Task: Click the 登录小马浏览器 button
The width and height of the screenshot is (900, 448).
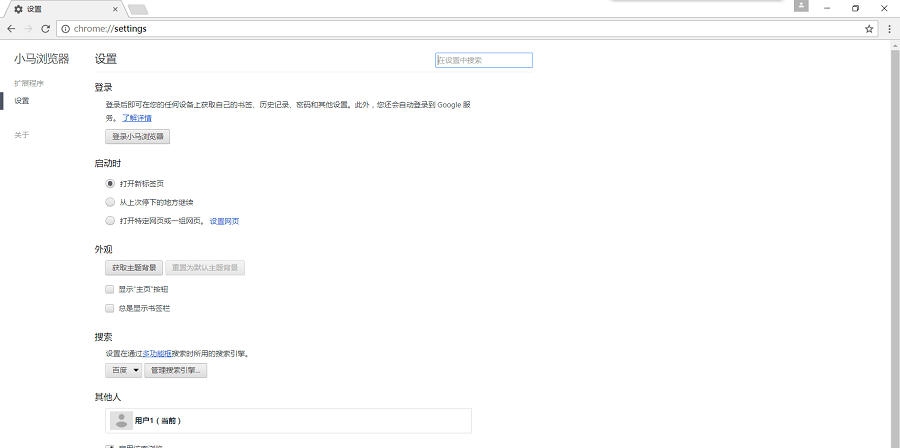Action: point(138,137)
